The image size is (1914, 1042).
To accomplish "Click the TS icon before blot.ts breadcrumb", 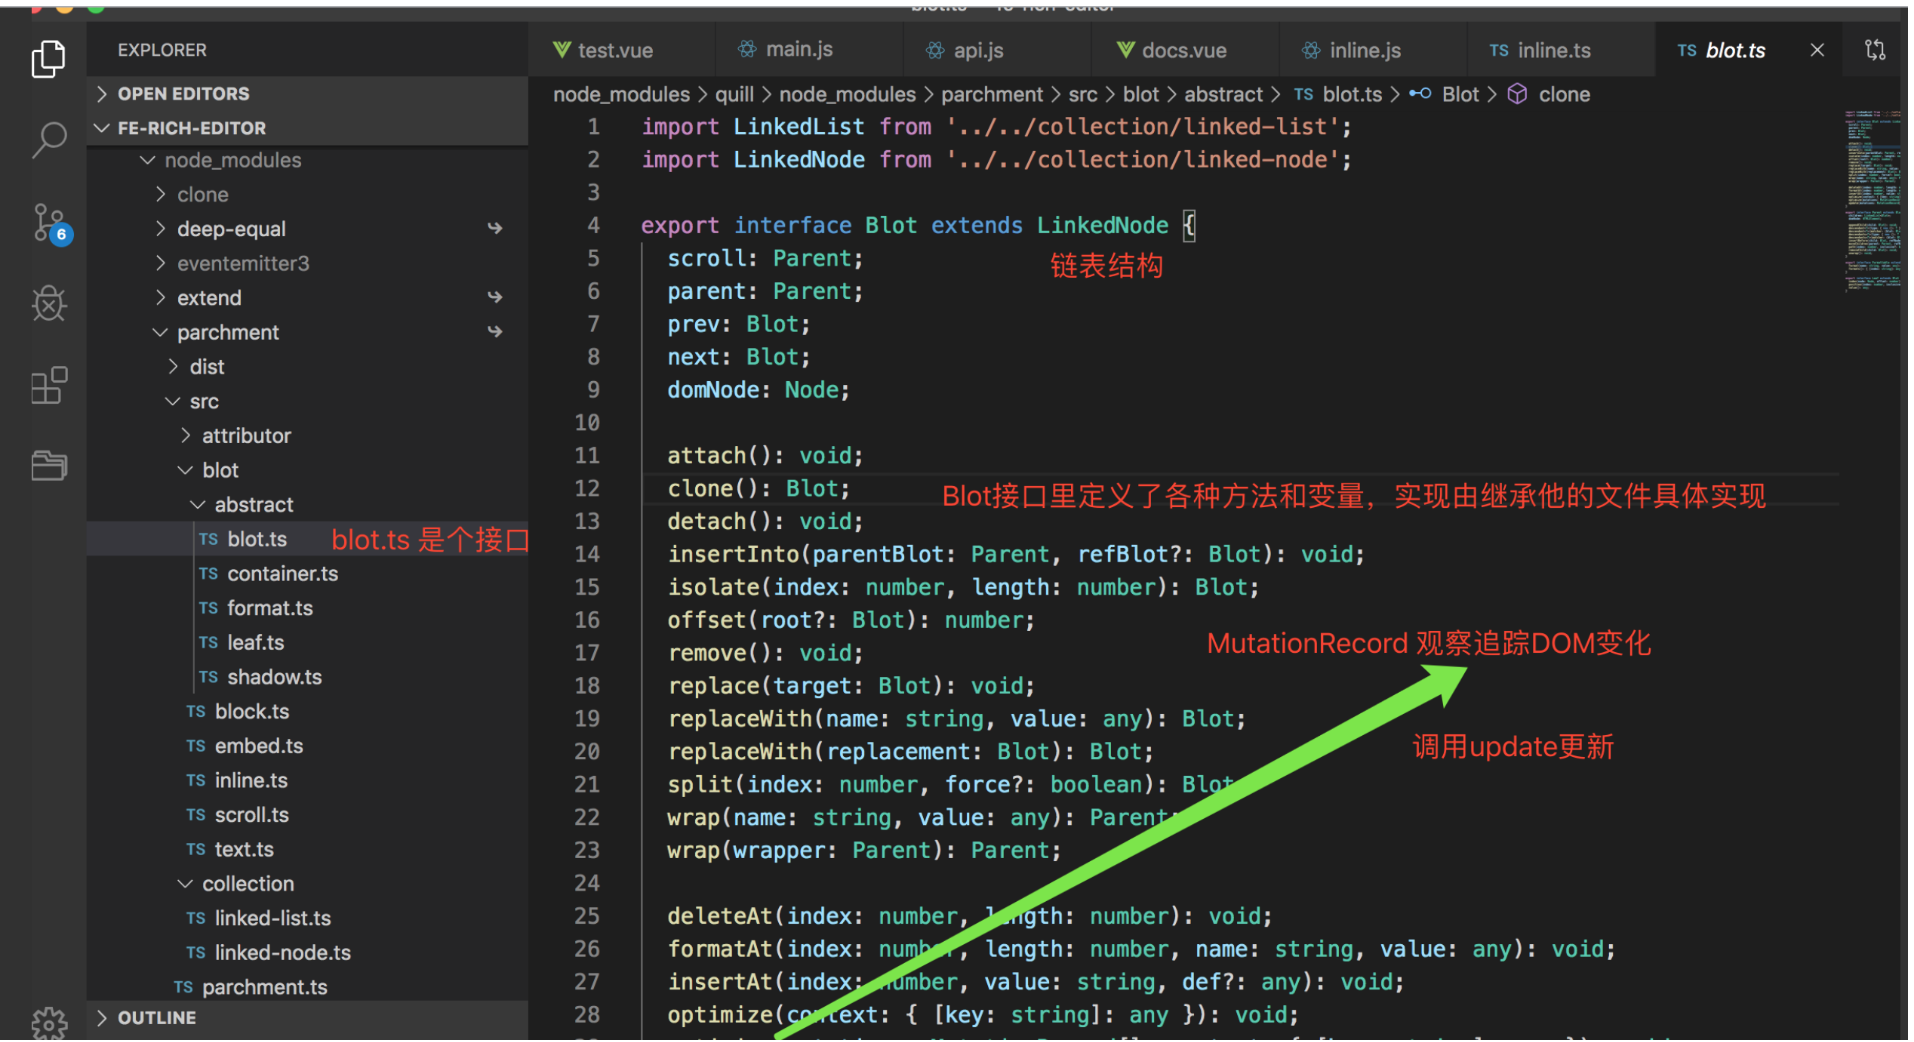I will click(1303, 94).
